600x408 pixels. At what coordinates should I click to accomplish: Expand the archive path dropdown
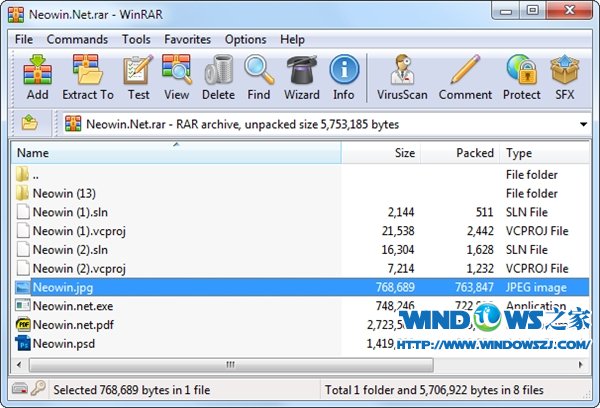pos(583,125)
